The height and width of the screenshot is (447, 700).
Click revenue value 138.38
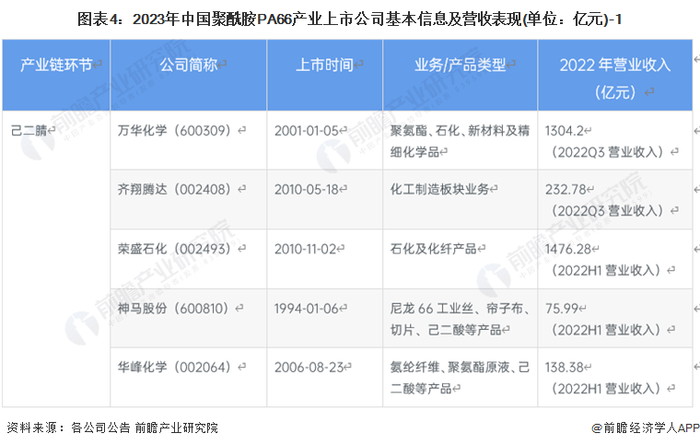tap(564, 367)
